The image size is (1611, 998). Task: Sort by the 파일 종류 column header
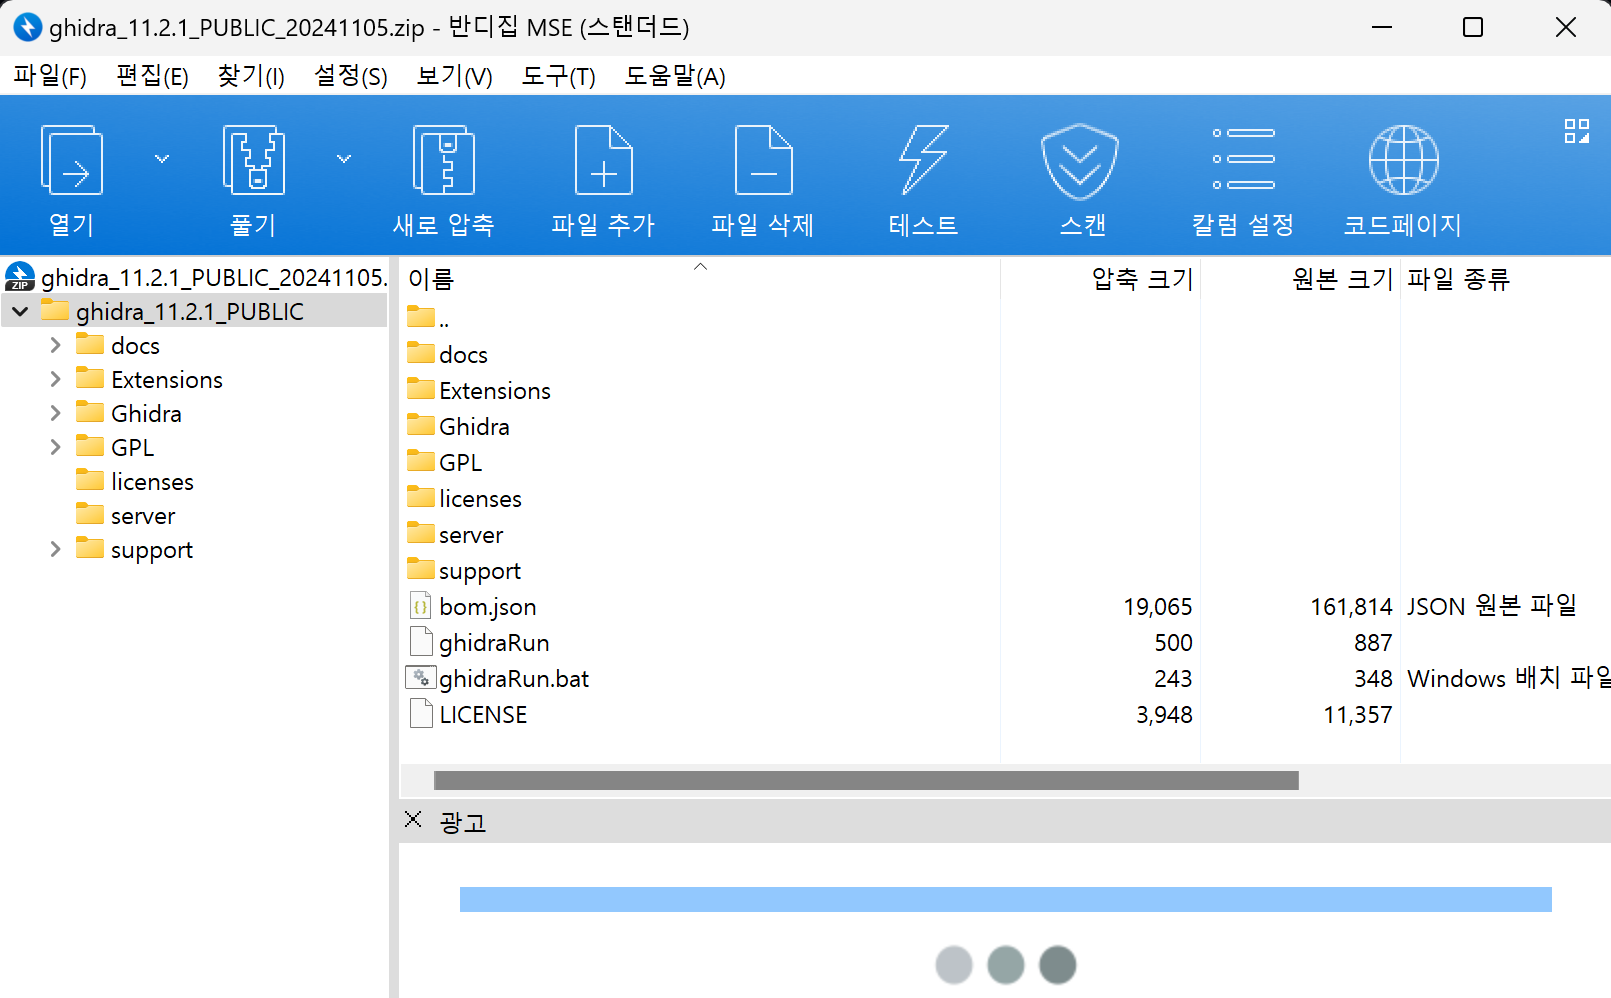click(1506, 279)
